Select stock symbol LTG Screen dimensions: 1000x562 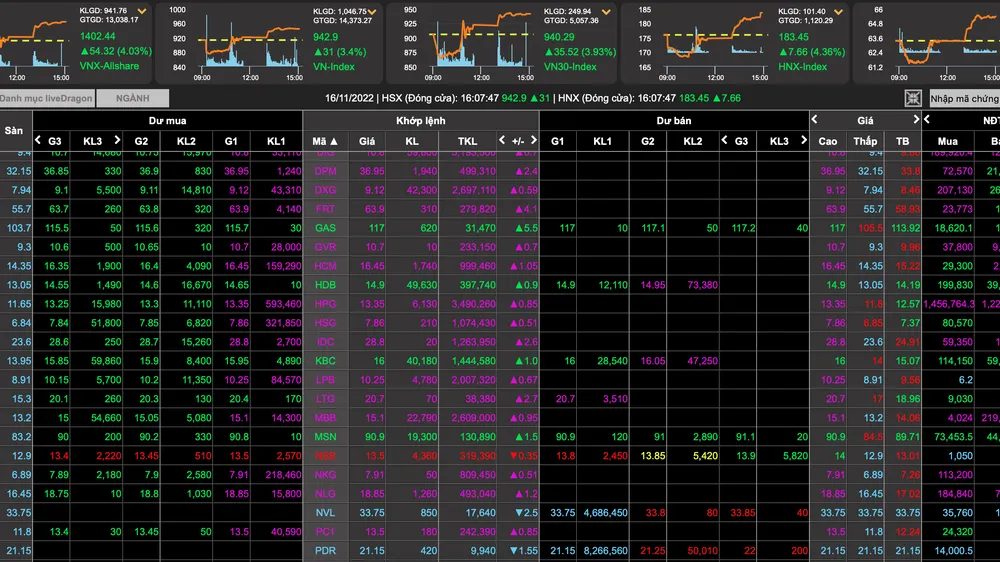tap(325, 399)
